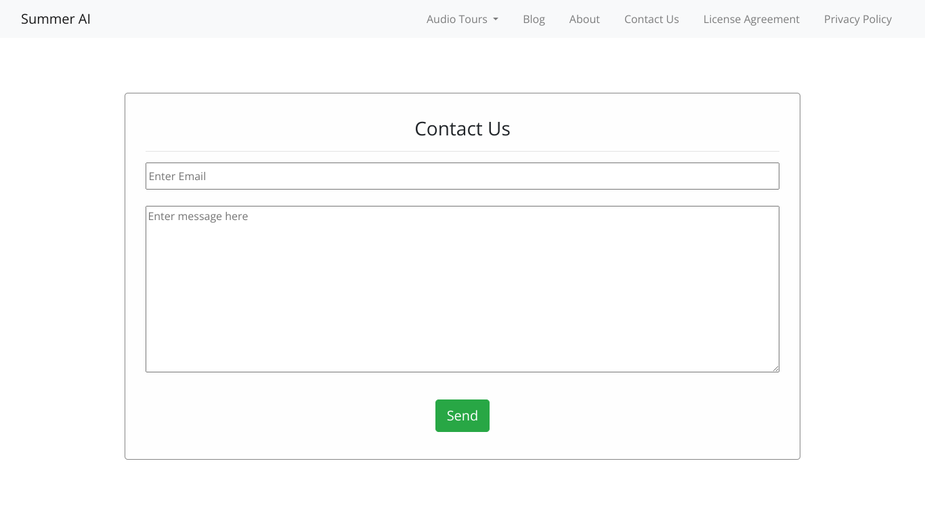Screen dimensions: 925x520
Task: Click the text area resize handle corner
Action: tap(775, 368)
